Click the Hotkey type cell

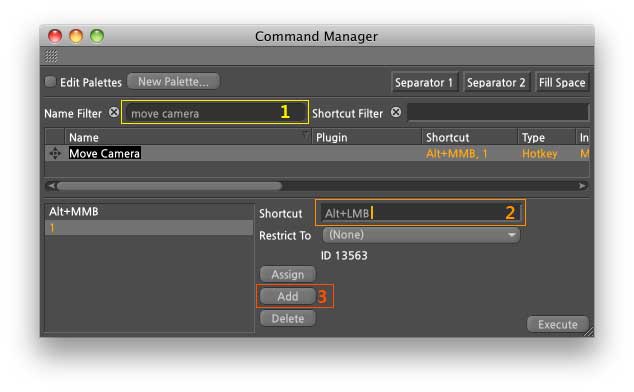pyautogui.click(x=539, y=154)
